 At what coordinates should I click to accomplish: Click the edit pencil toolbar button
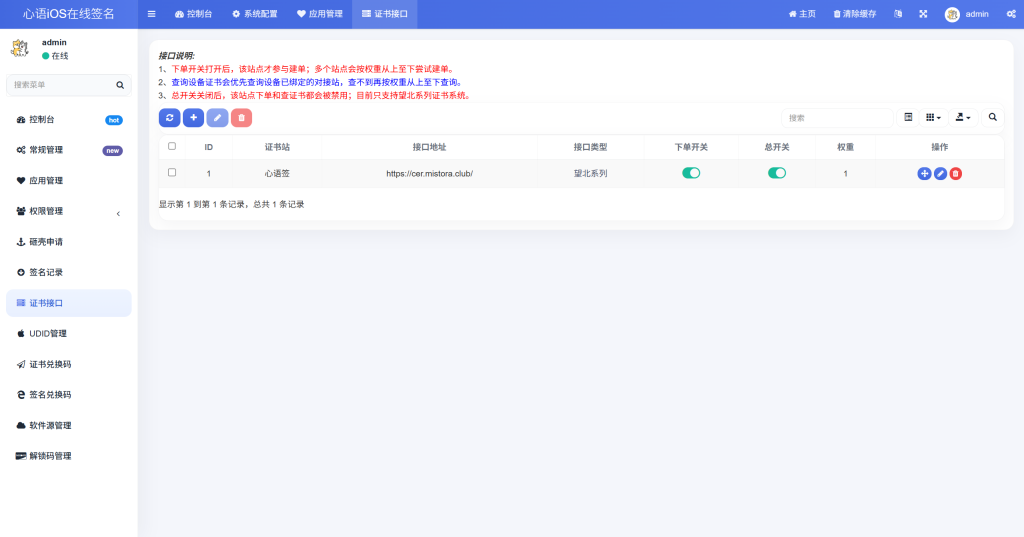217,118
